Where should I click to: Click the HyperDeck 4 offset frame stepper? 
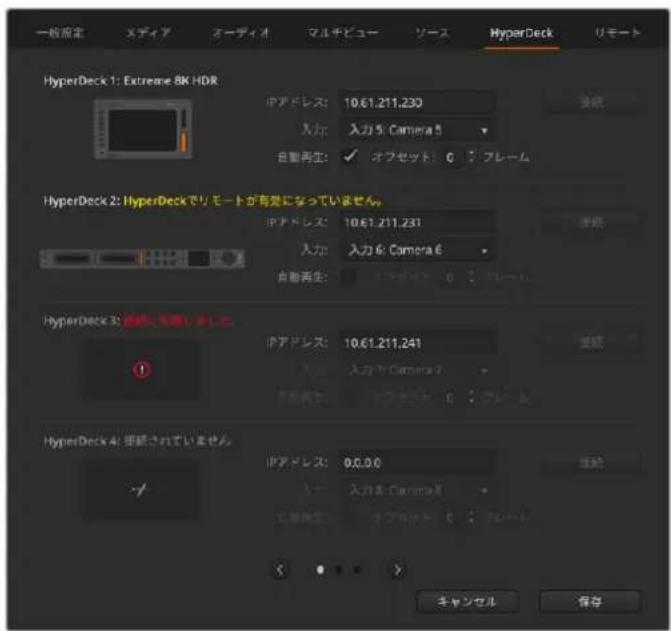[471, 518]
